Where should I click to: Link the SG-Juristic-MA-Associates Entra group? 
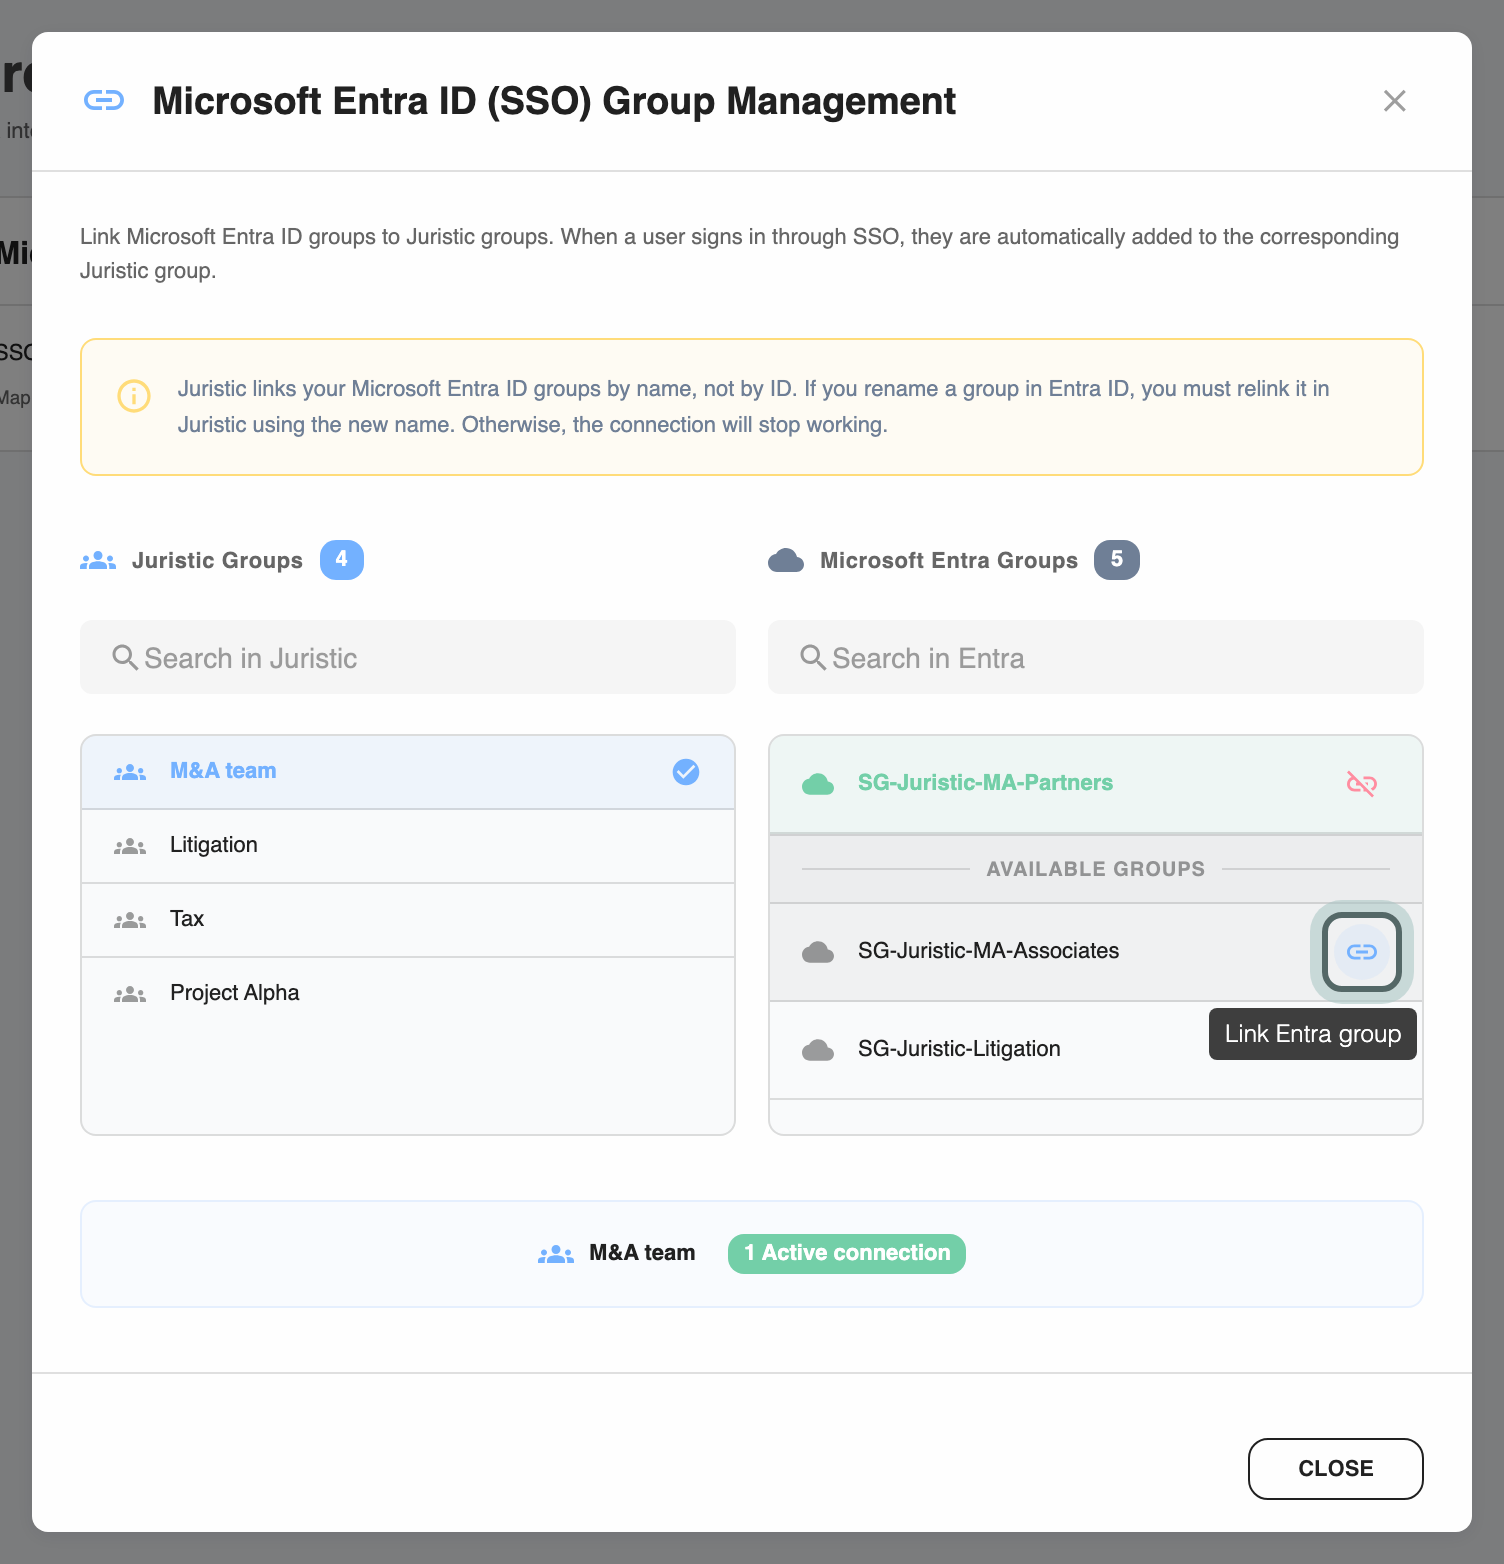point(1362,952)
